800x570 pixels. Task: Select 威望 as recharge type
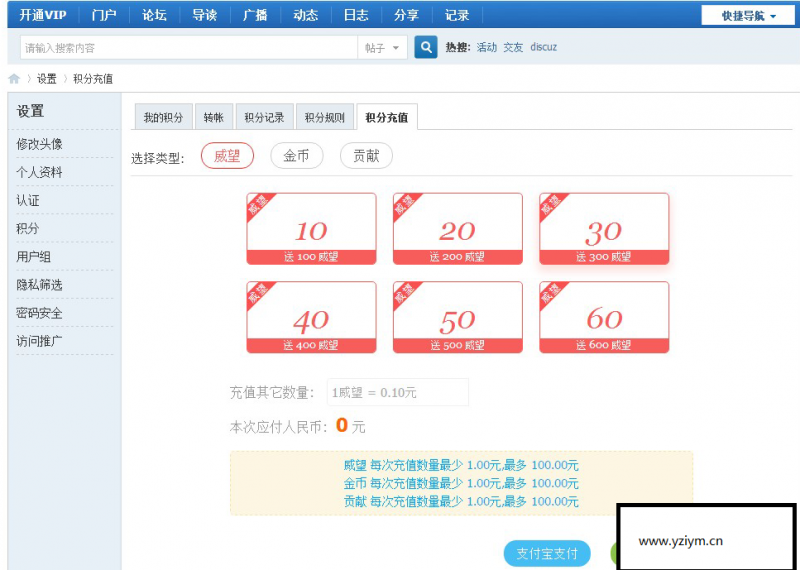pos(227,156)
